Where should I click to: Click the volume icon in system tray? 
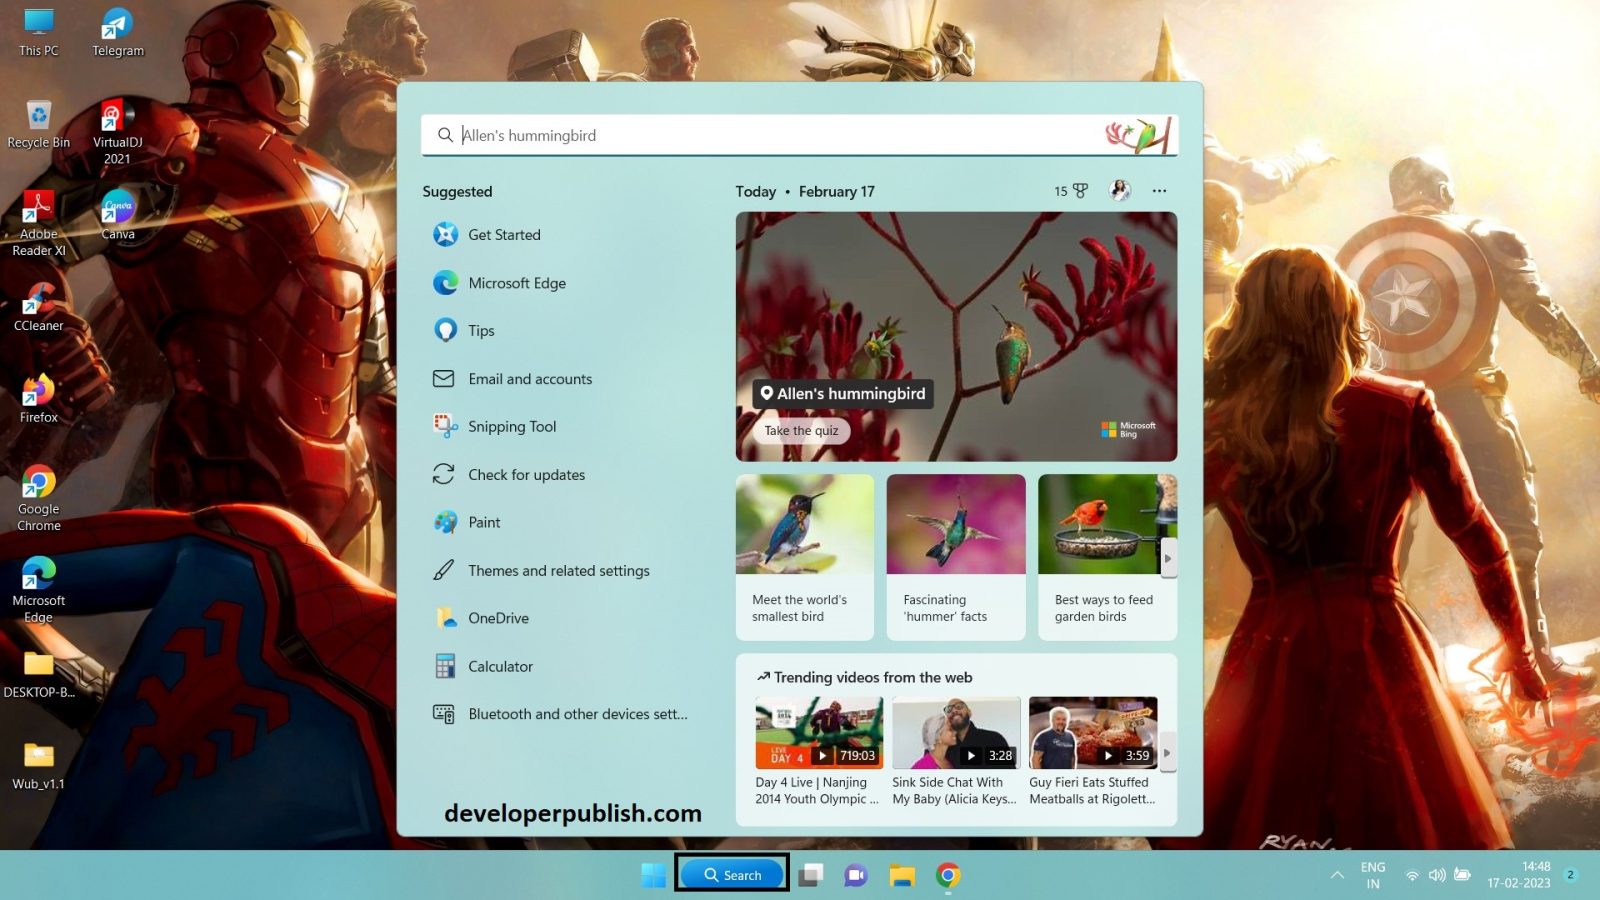pos(1437,874)
